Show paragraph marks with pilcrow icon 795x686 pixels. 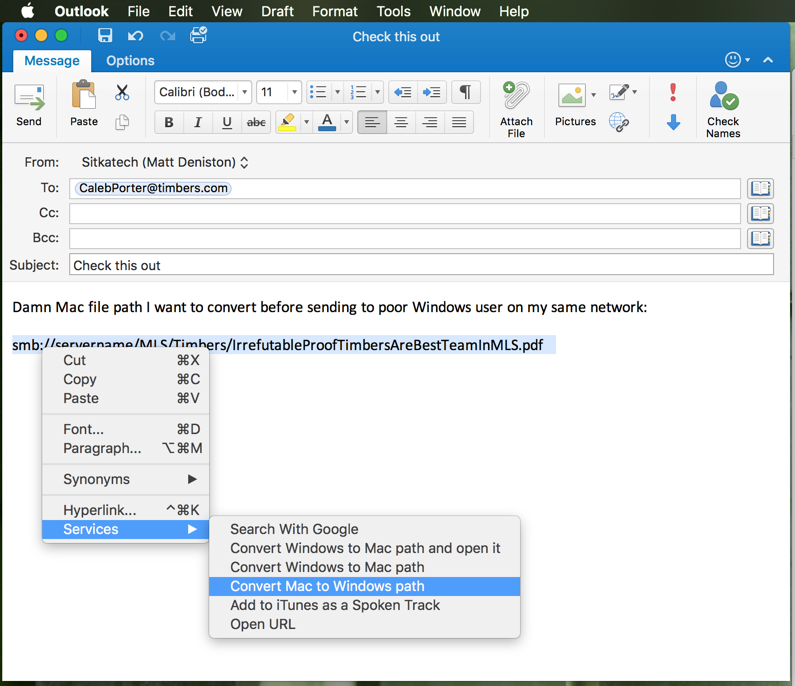click(465, 92)
